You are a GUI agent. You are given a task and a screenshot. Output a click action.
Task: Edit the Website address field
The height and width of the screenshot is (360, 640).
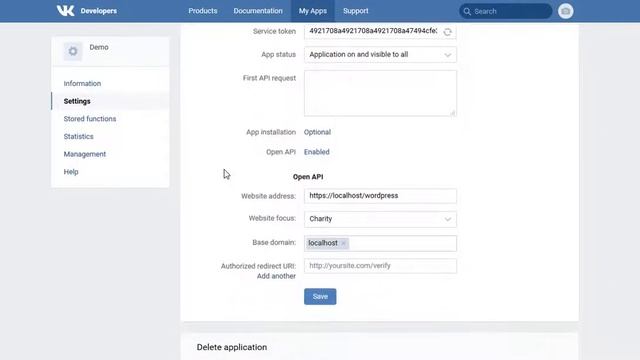click(x=380, y=196)
